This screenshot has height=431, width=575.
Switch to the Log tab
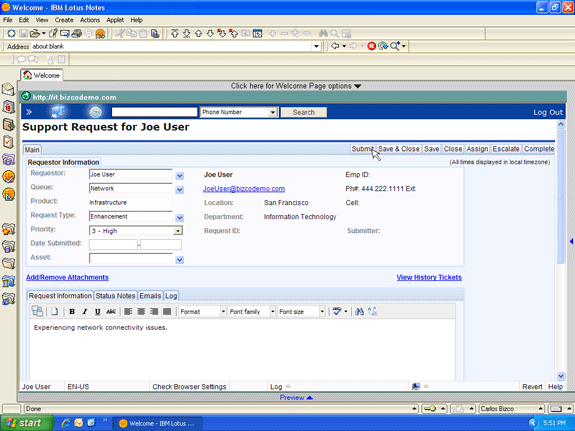(x=171, y=296)
